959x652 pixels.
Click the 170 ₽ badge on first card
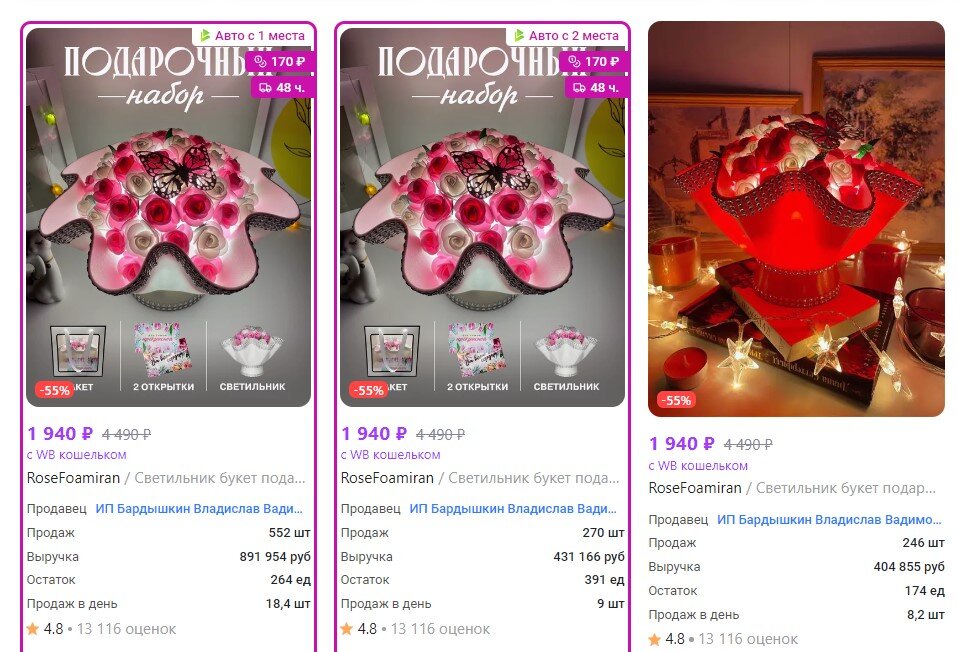pyautogui.click(x=280, y=62)
